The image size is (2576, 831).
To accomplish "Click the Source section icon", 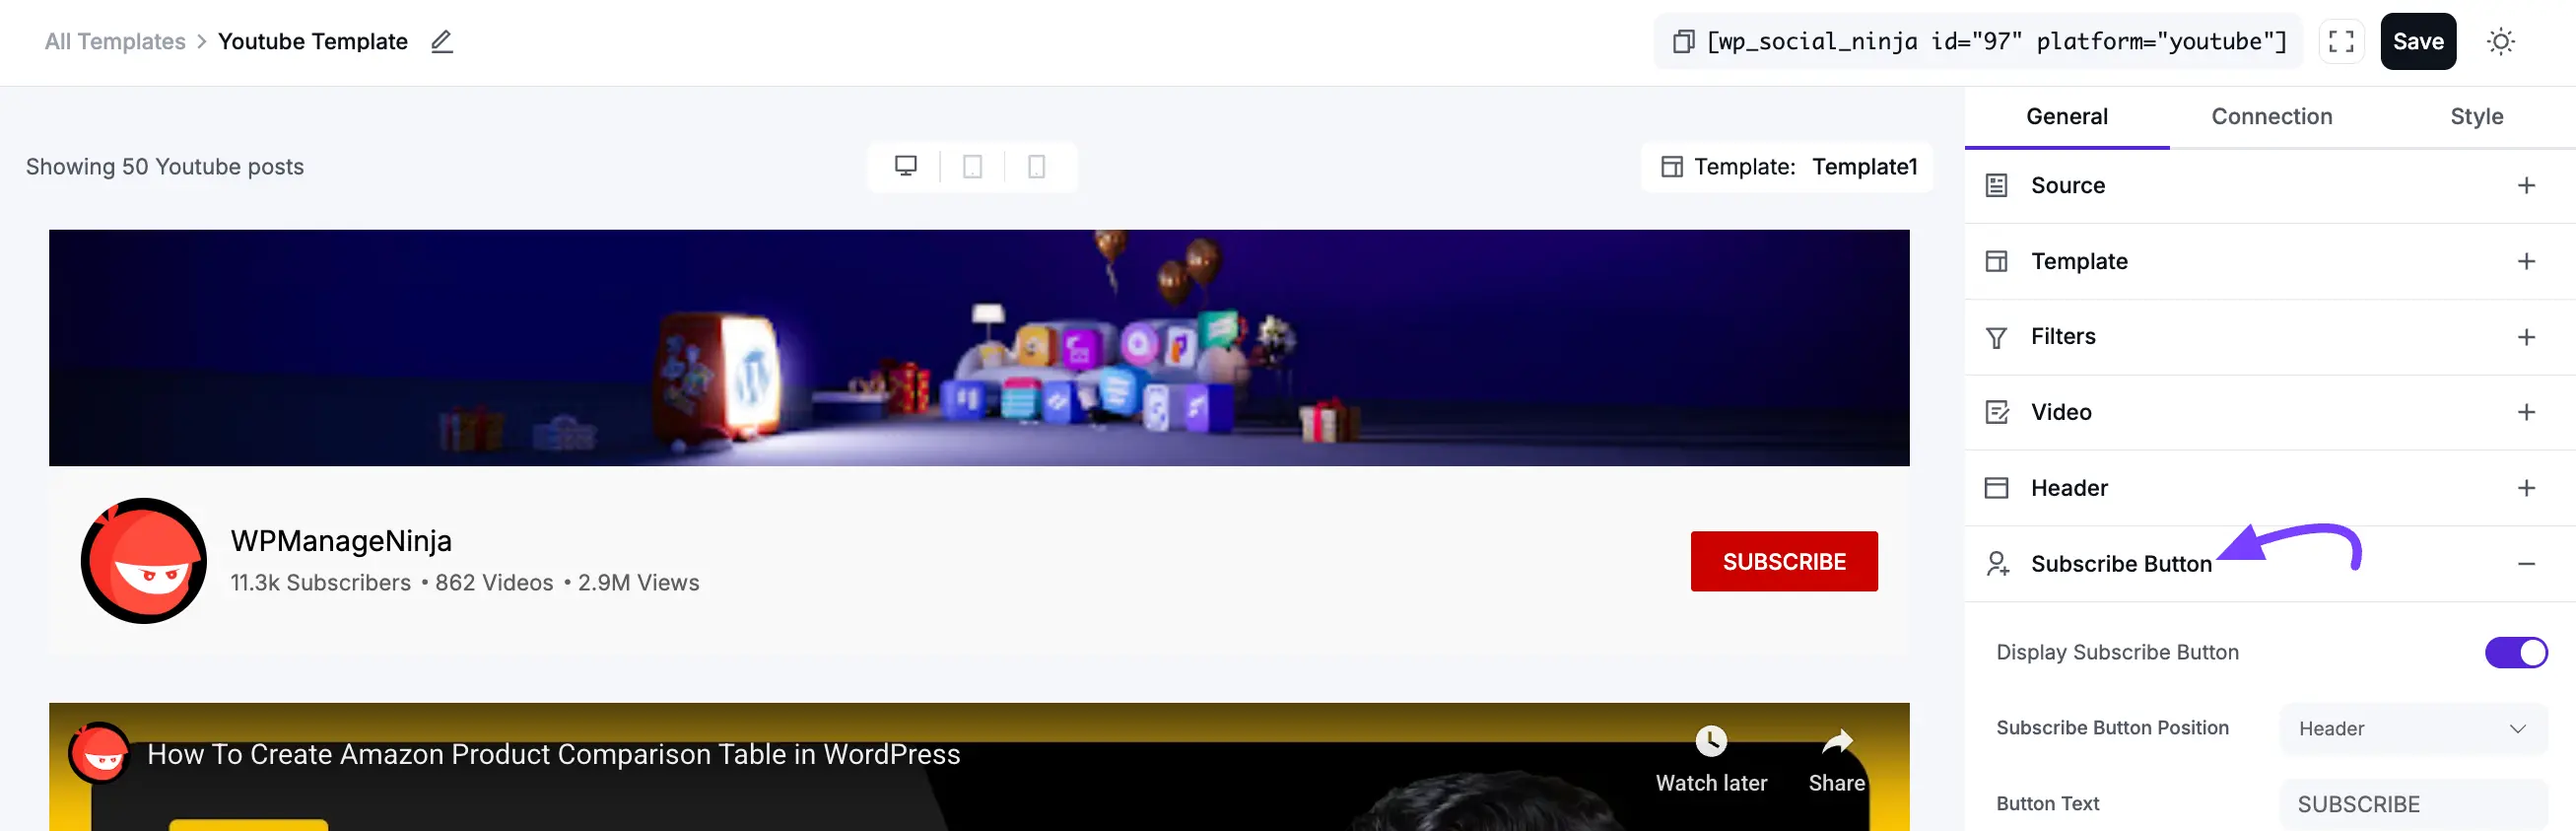I will [1996, 185].
